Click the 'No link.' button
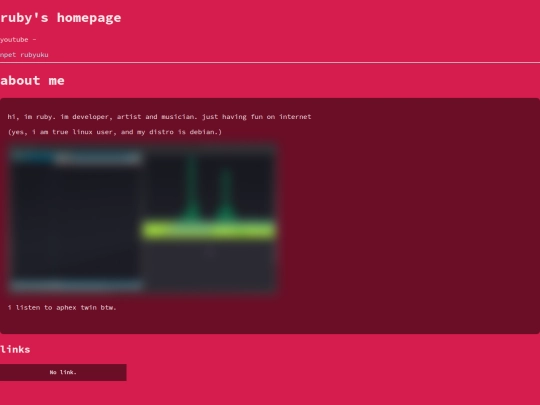This screenshot has height=405, width=540. pos(63,372)
